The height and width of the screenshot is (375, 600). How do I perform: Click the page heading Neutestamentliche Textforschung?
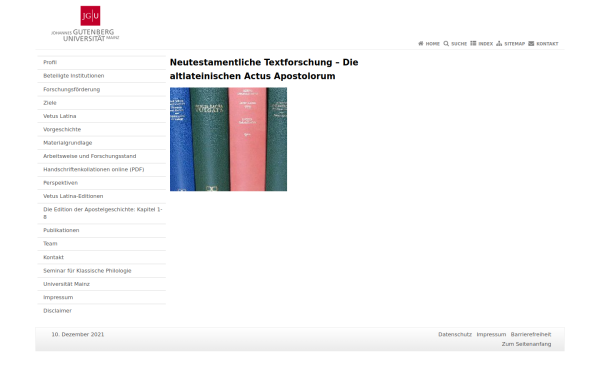(x=264, y=69)
